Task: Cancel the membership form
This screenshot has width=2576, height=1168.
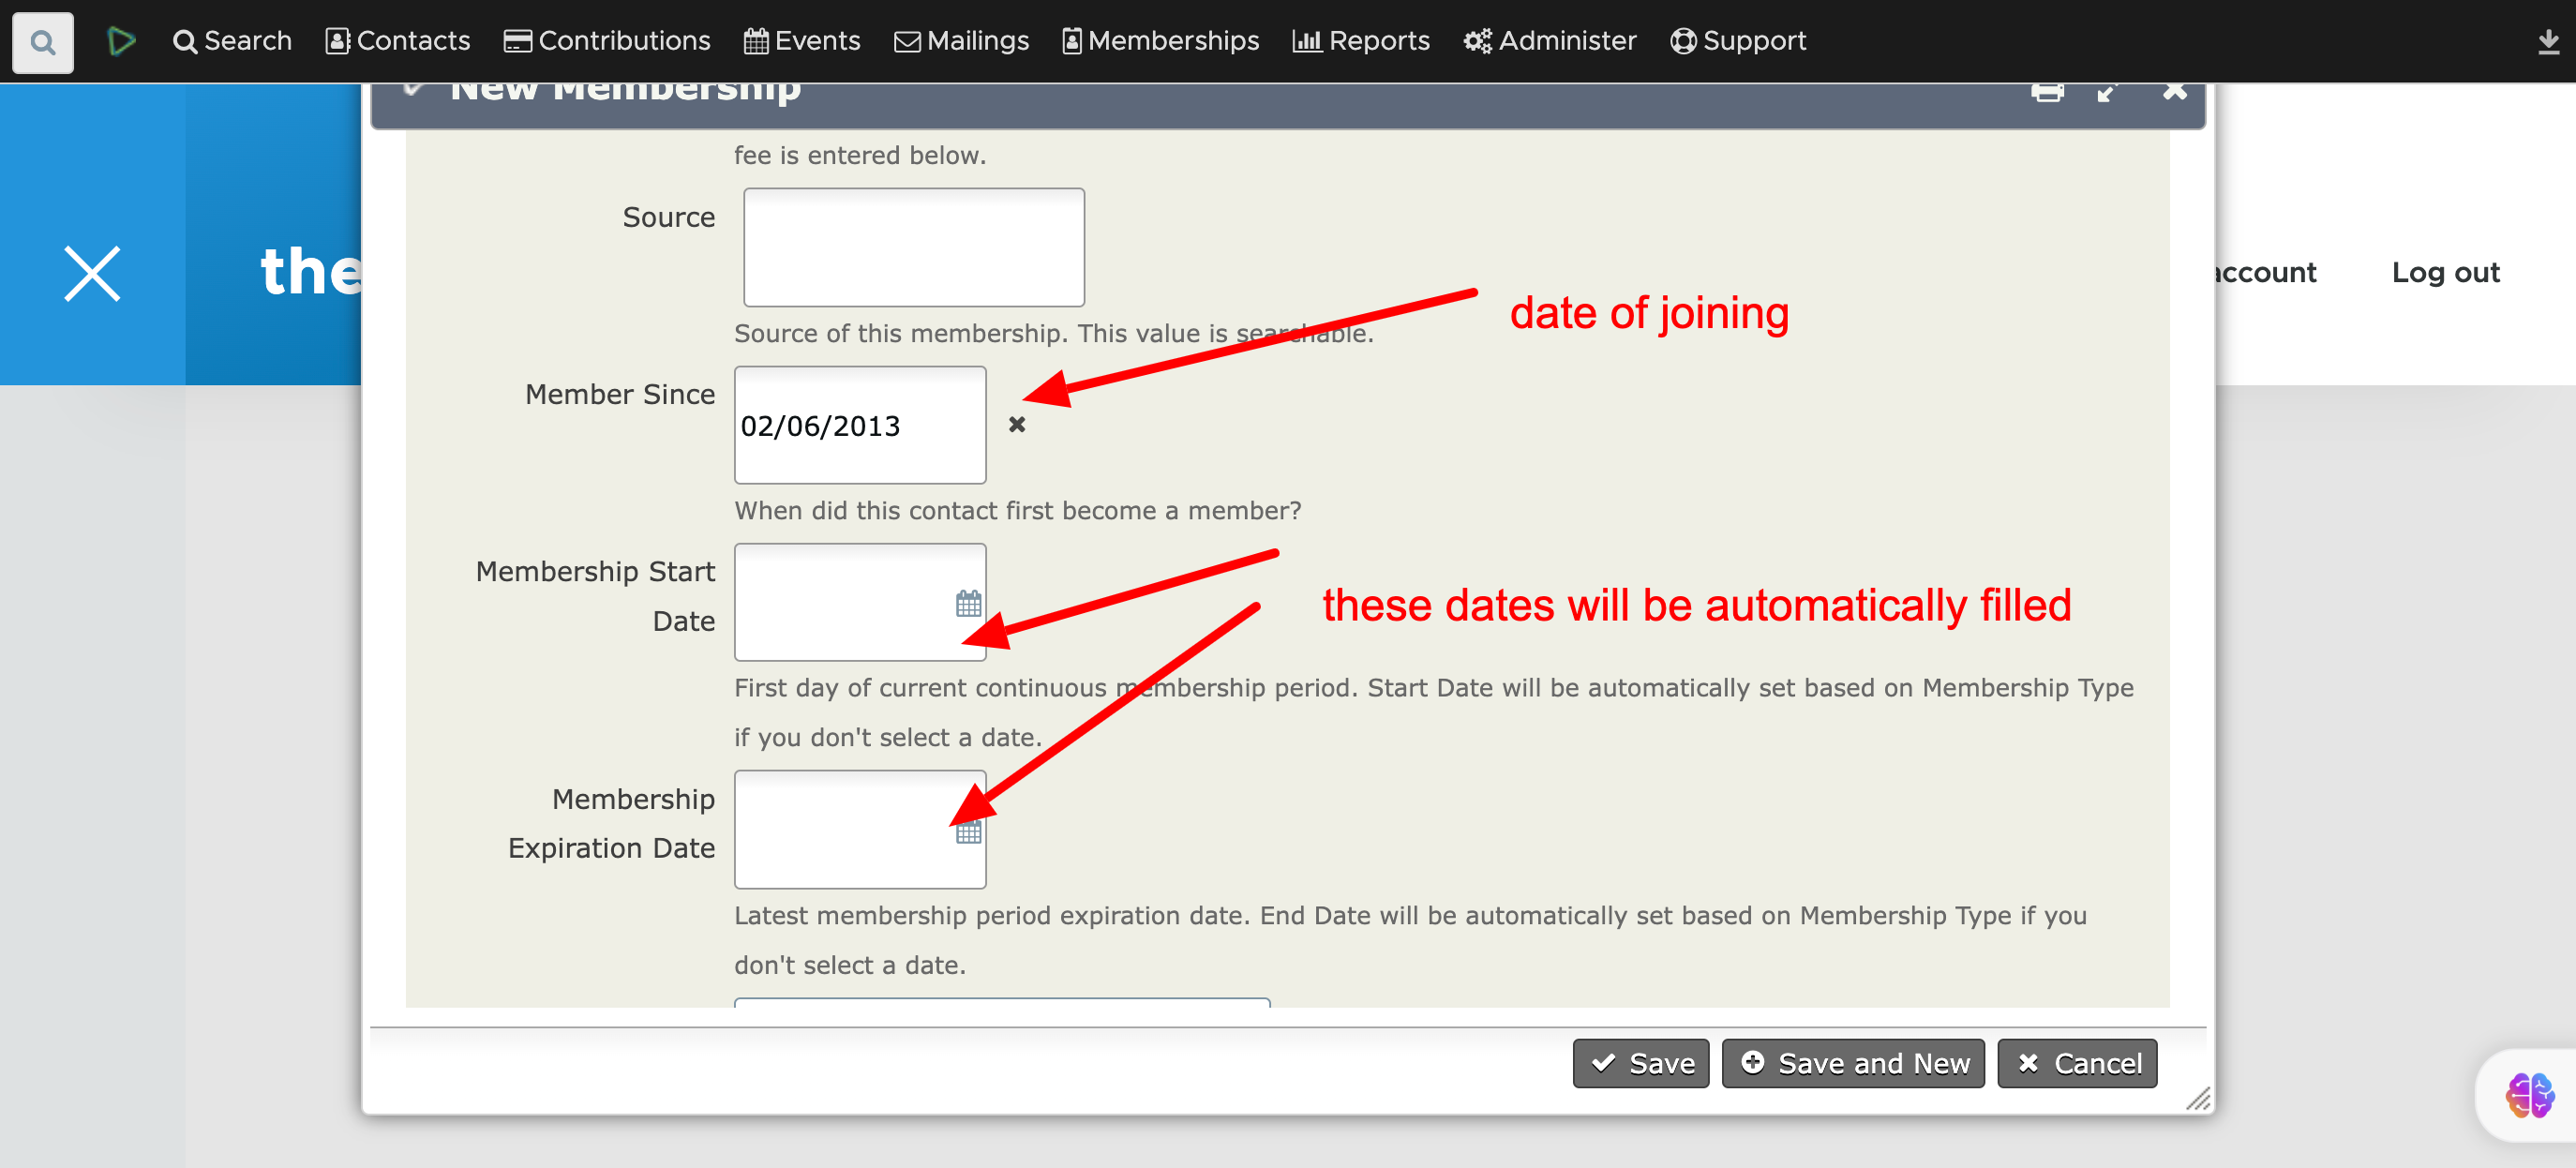Action: click(2077, 1063)
